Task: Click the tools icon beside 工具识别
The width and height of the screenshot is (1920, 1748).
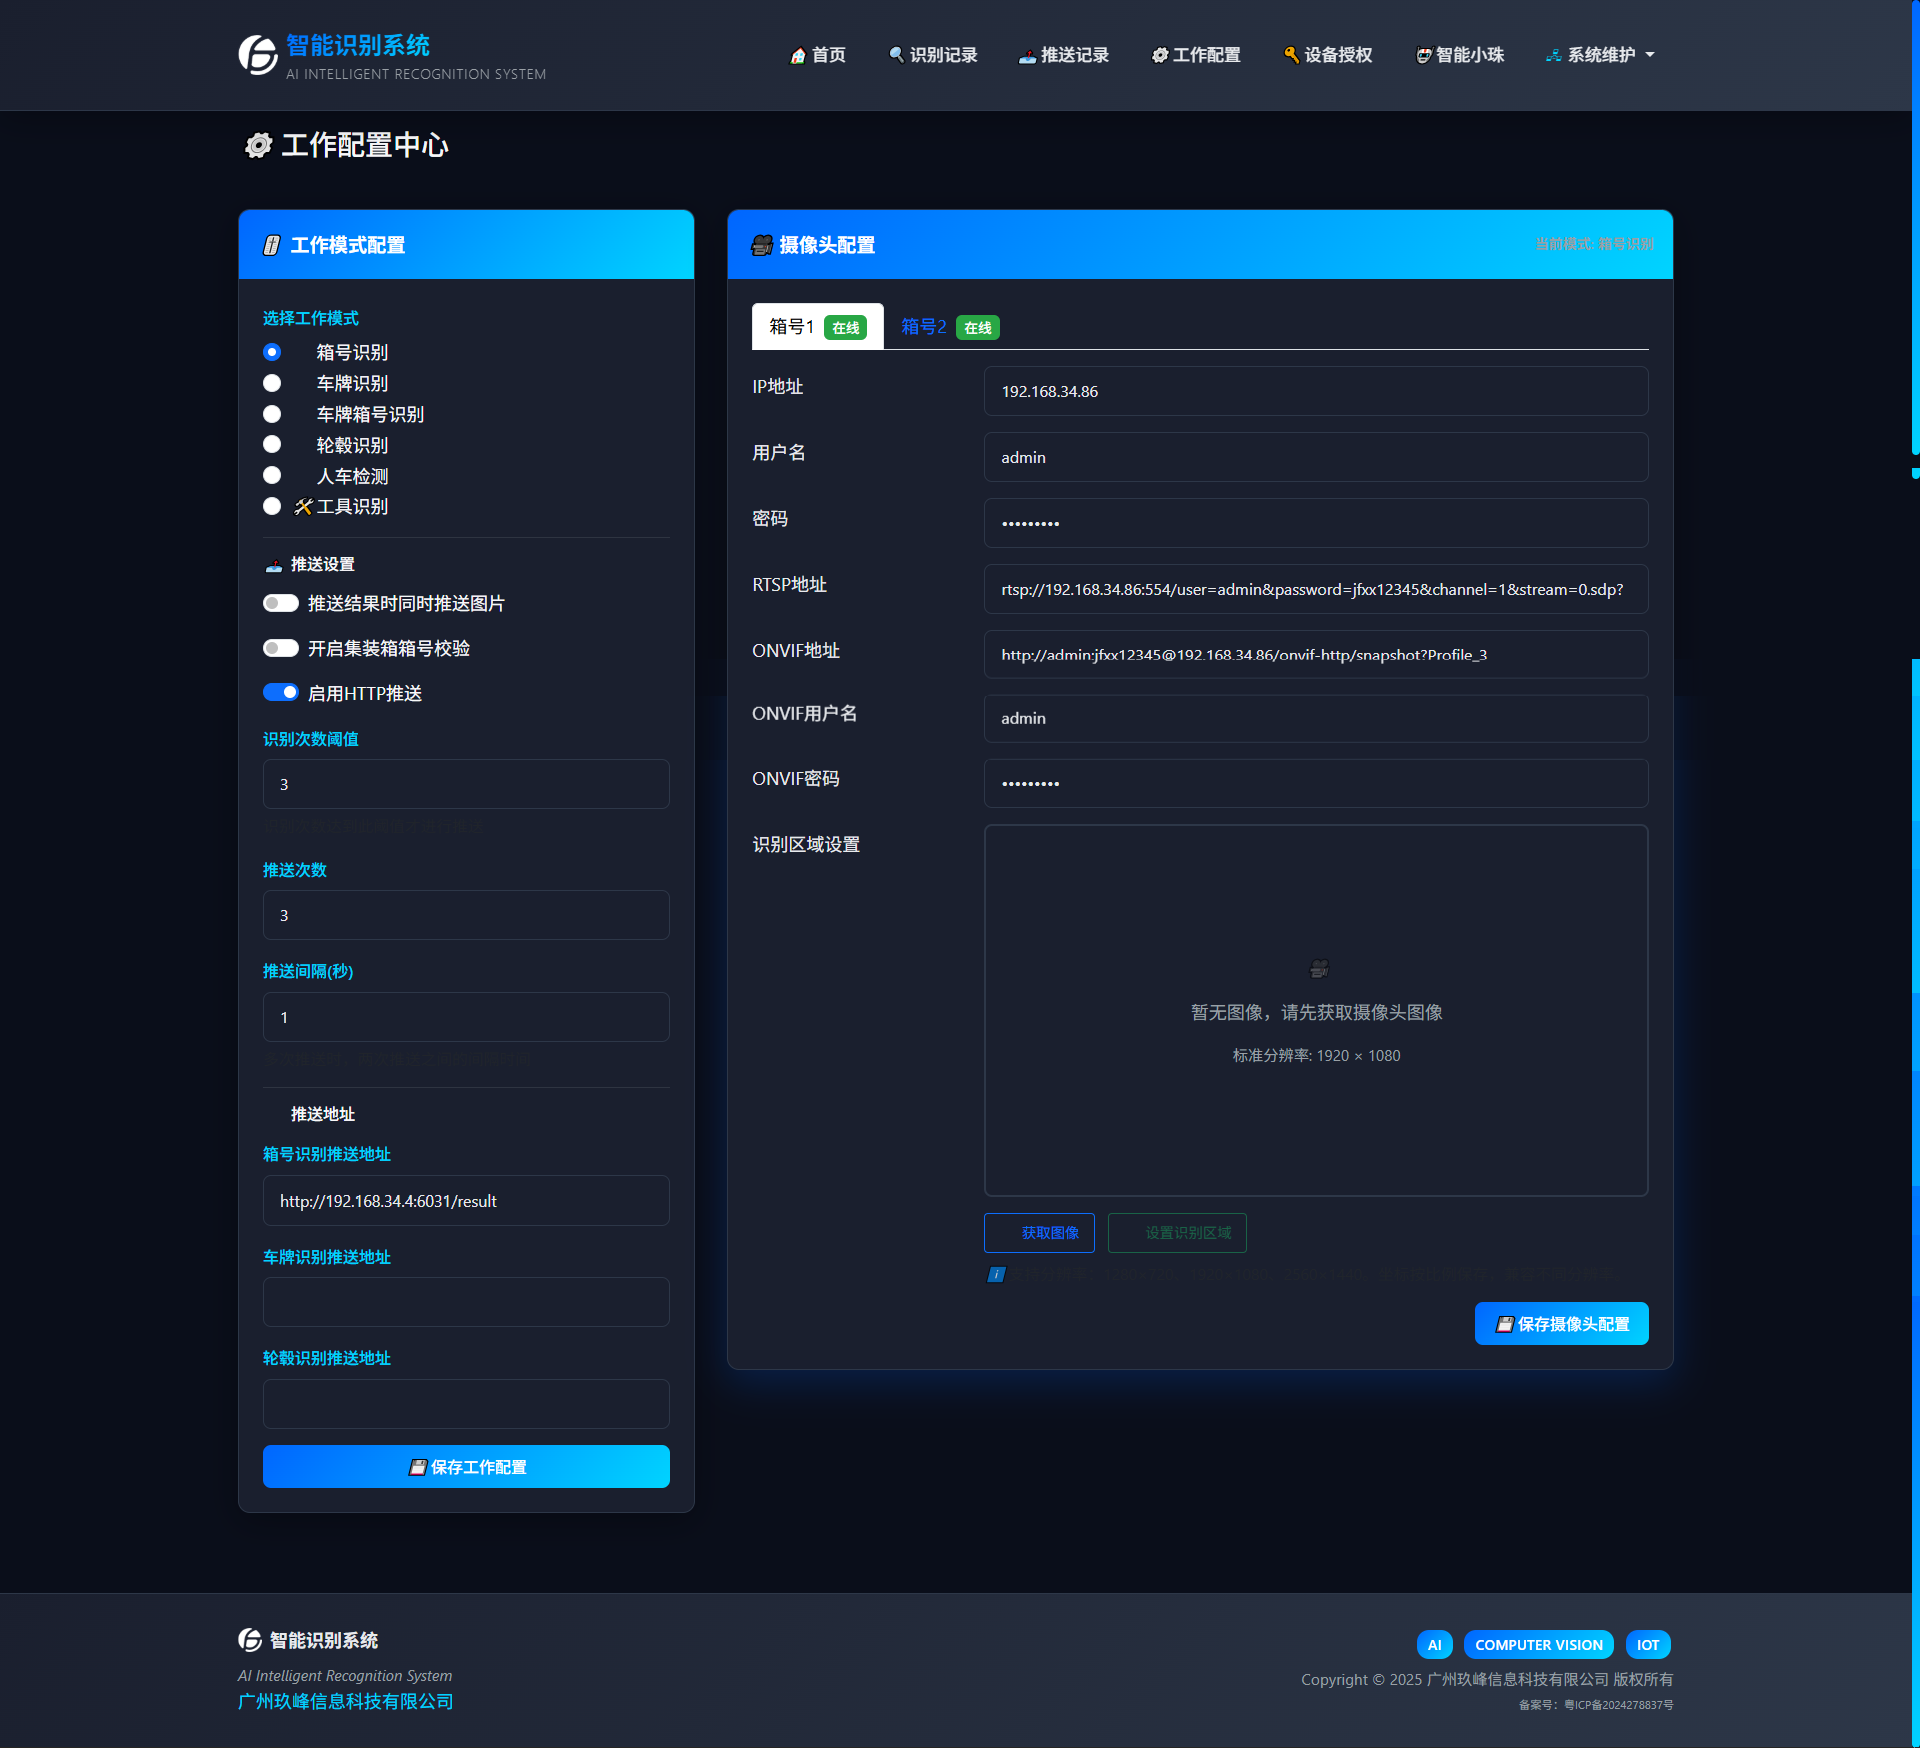Action: point(303,507)
